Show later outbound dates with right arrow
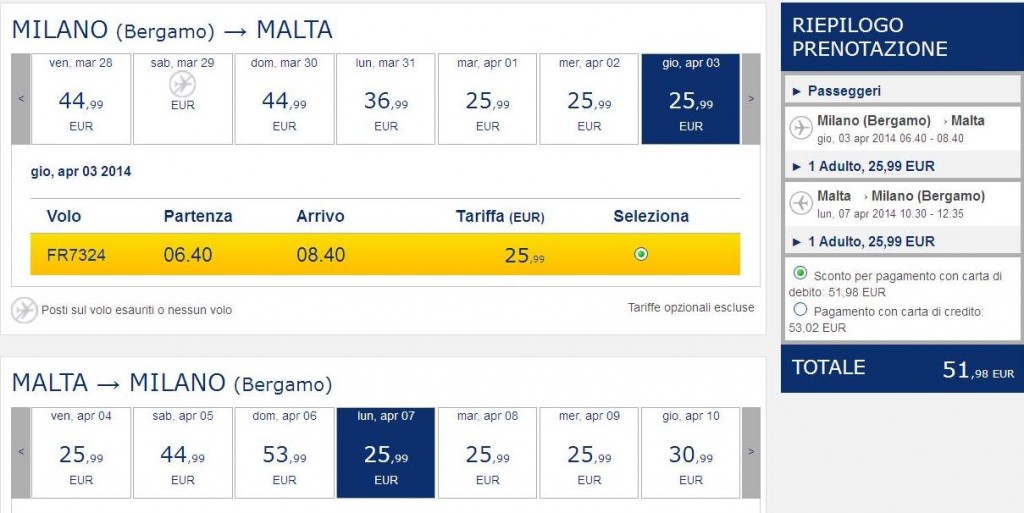 pos(751,98)
